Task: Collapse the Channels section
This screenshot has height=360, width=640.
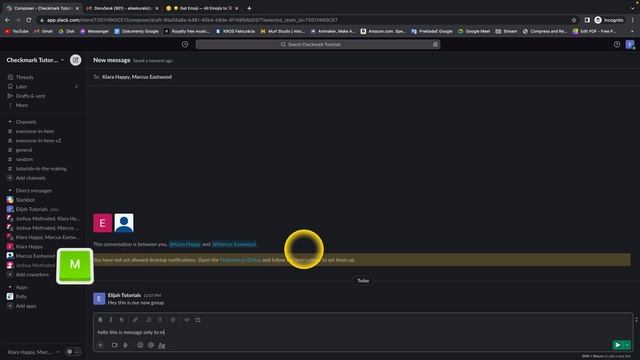Action: point(10,122)
